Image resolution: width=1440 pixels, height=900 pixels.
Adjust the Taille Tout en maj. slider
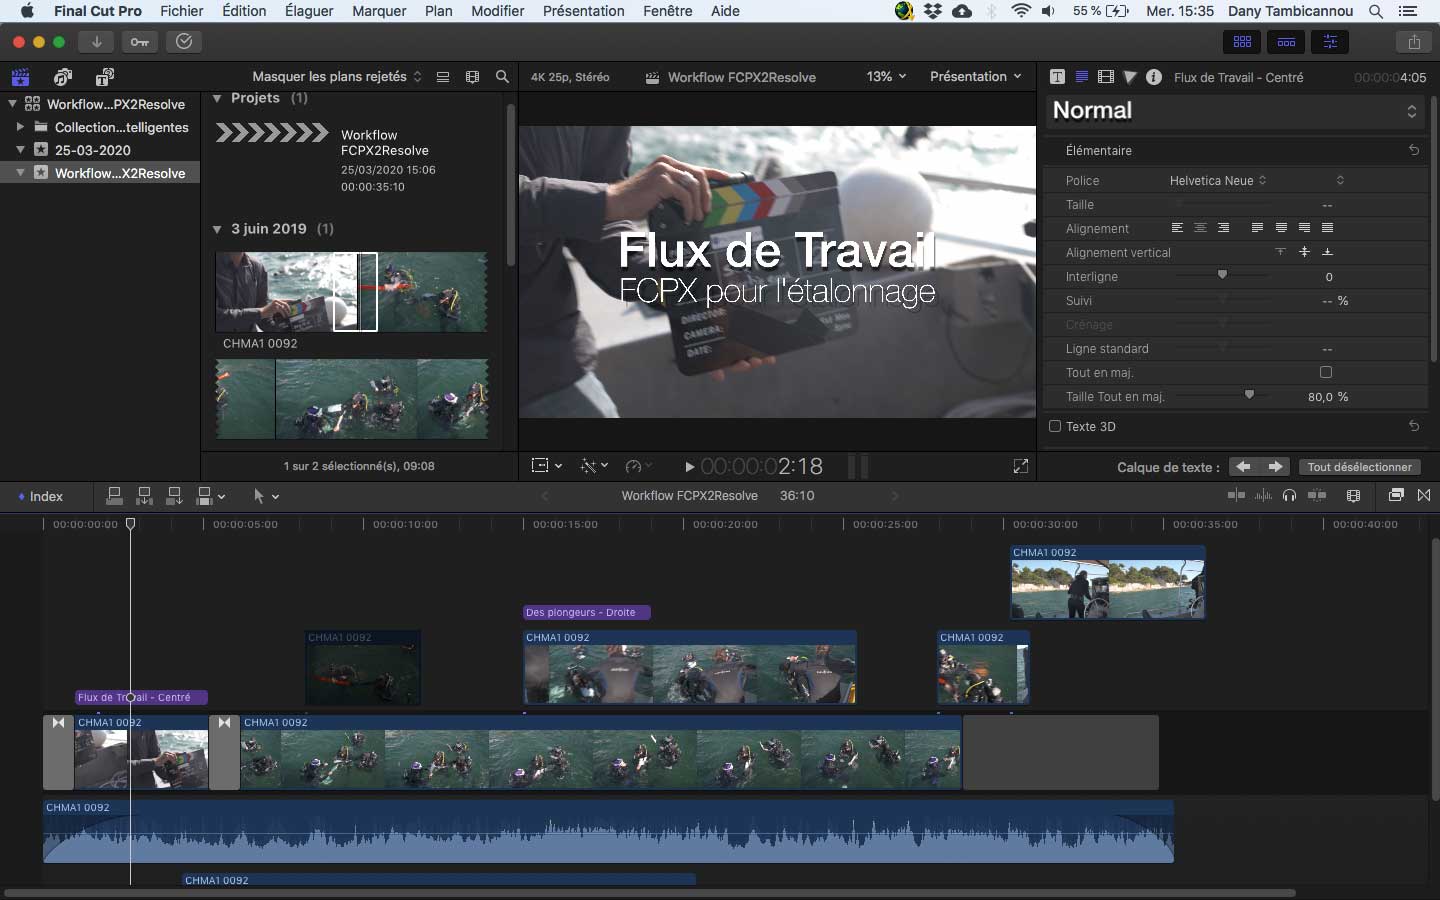1249,396
